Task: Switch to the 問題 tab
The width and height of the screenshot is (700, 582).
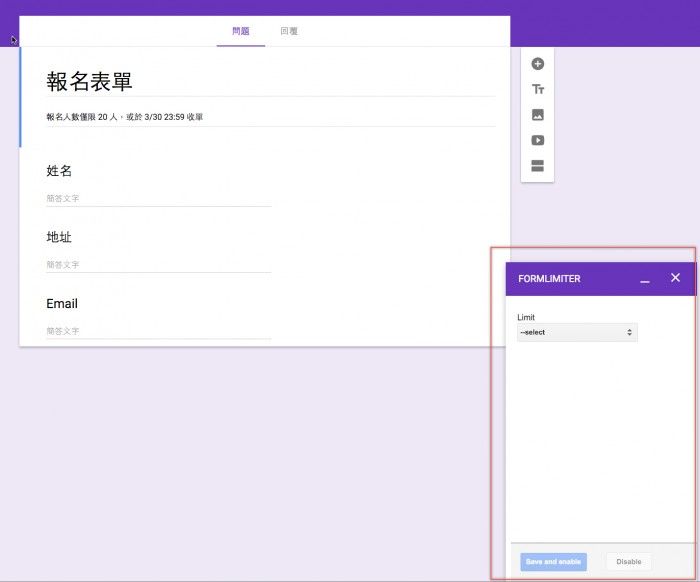Action: click(241, 31)
